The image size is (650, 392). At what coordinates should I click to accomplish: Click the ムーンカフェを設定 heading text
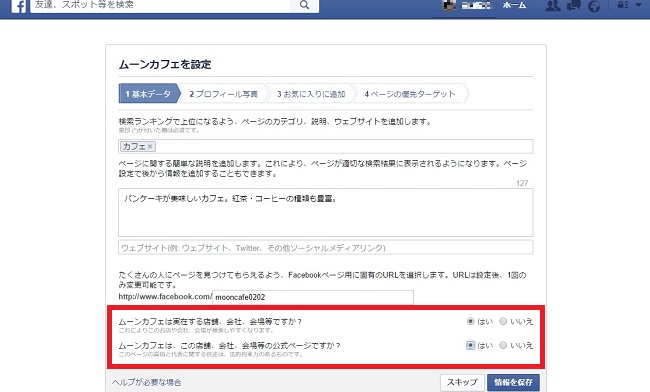[165, 64]
